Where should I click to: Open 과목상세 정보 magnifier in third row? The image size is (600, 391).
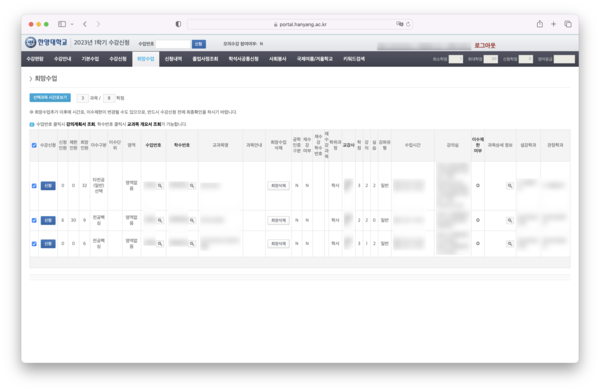point(510,244)
